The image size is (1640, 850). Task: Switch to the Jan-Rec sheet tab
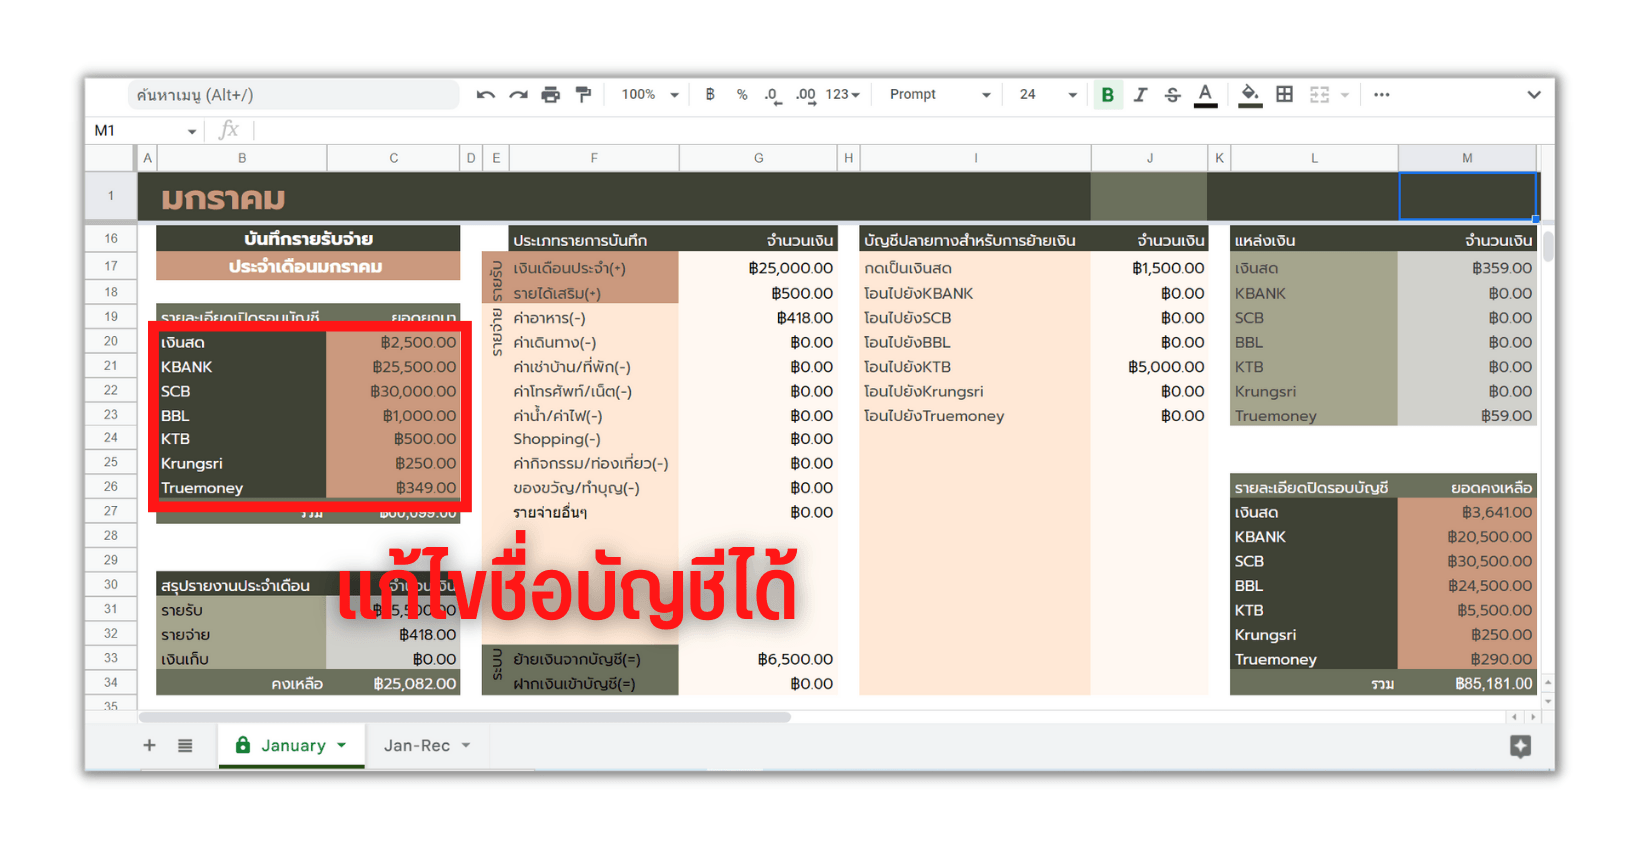[427, 746]
